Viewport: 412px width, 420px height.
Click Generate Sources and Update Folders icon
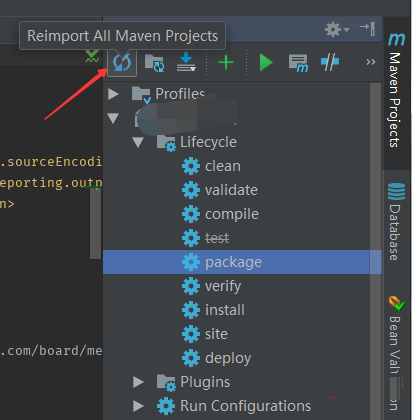(x=154, y=63)
